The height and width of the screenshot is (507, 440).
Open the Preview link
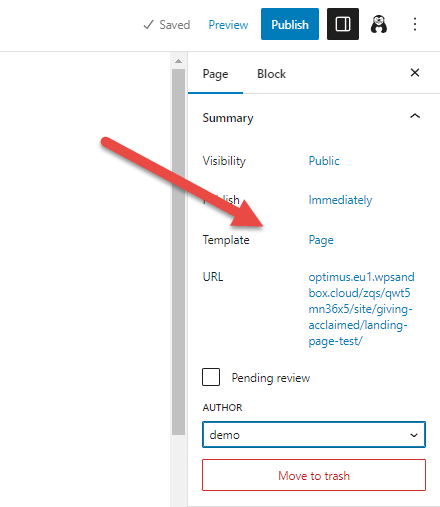coord(228,25)
